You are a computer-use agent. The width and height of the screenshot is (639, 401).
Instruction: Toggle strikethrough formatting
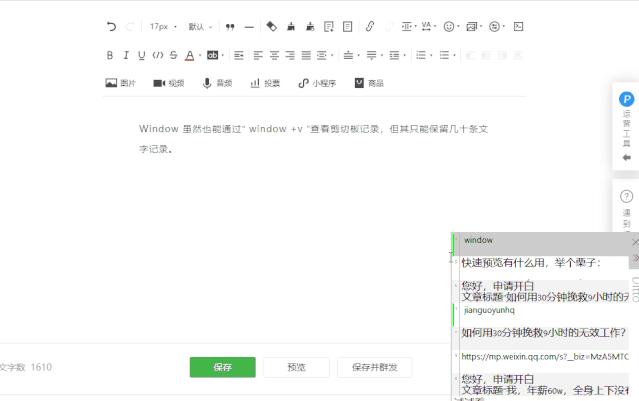[x=174, y=55]
